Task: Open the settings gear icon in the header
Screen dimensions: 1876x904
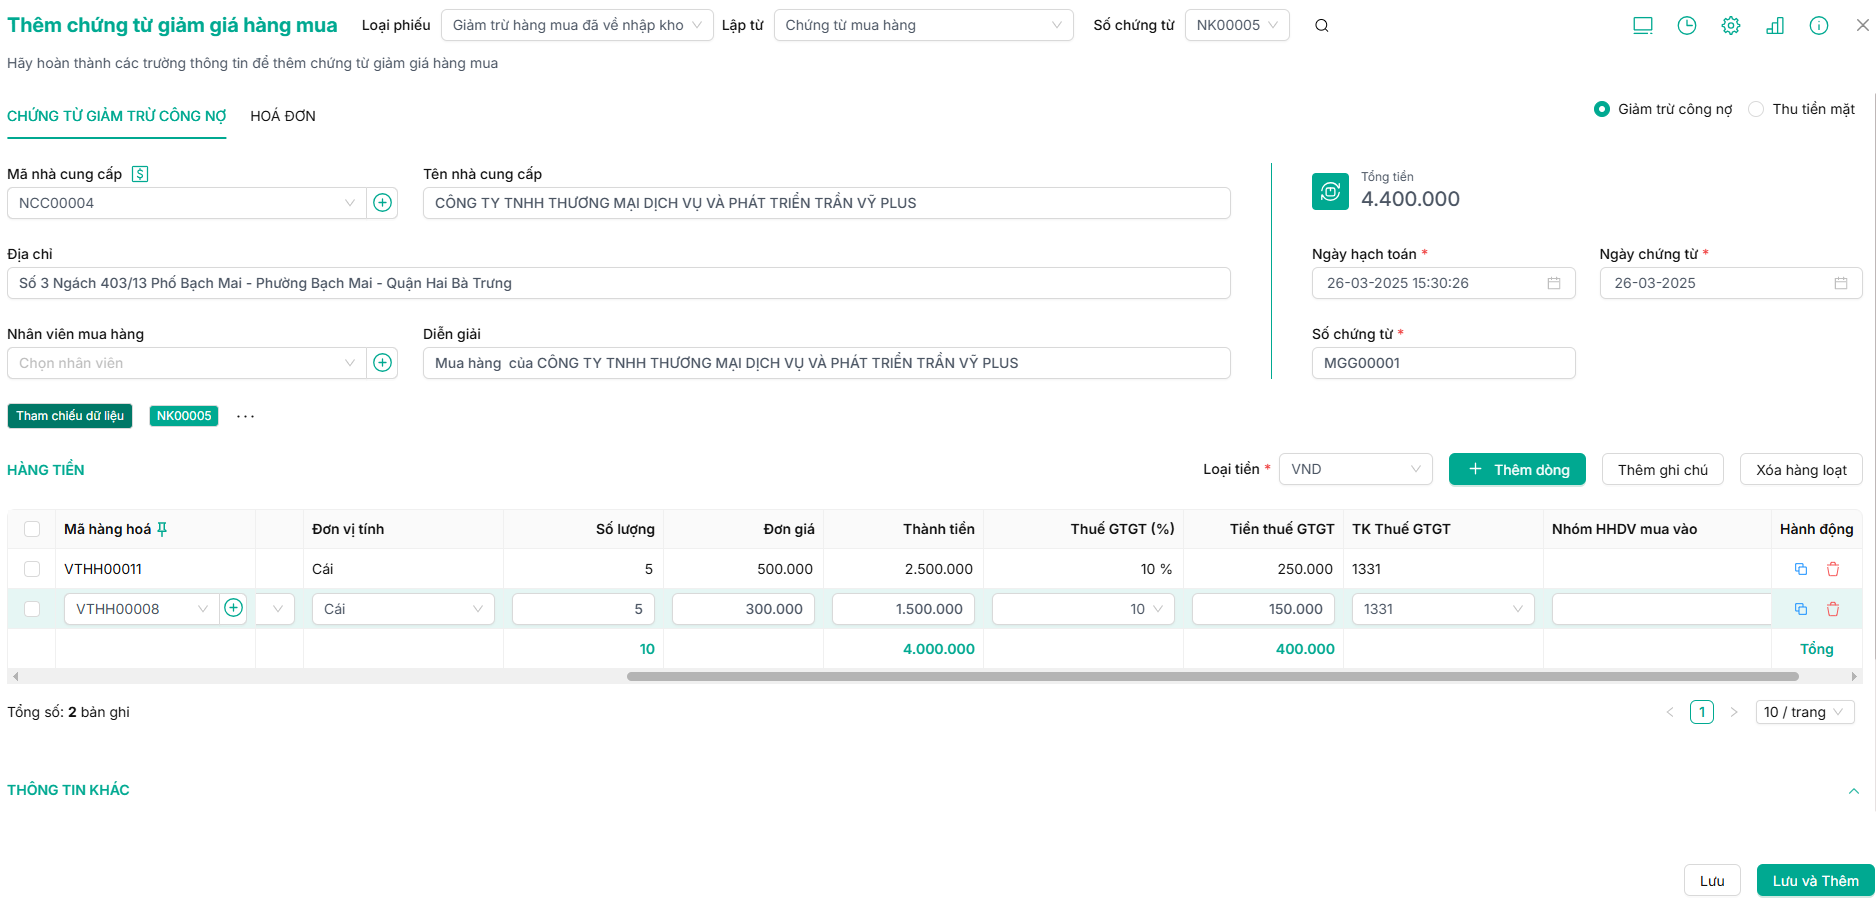Action: click(1730, 26)
